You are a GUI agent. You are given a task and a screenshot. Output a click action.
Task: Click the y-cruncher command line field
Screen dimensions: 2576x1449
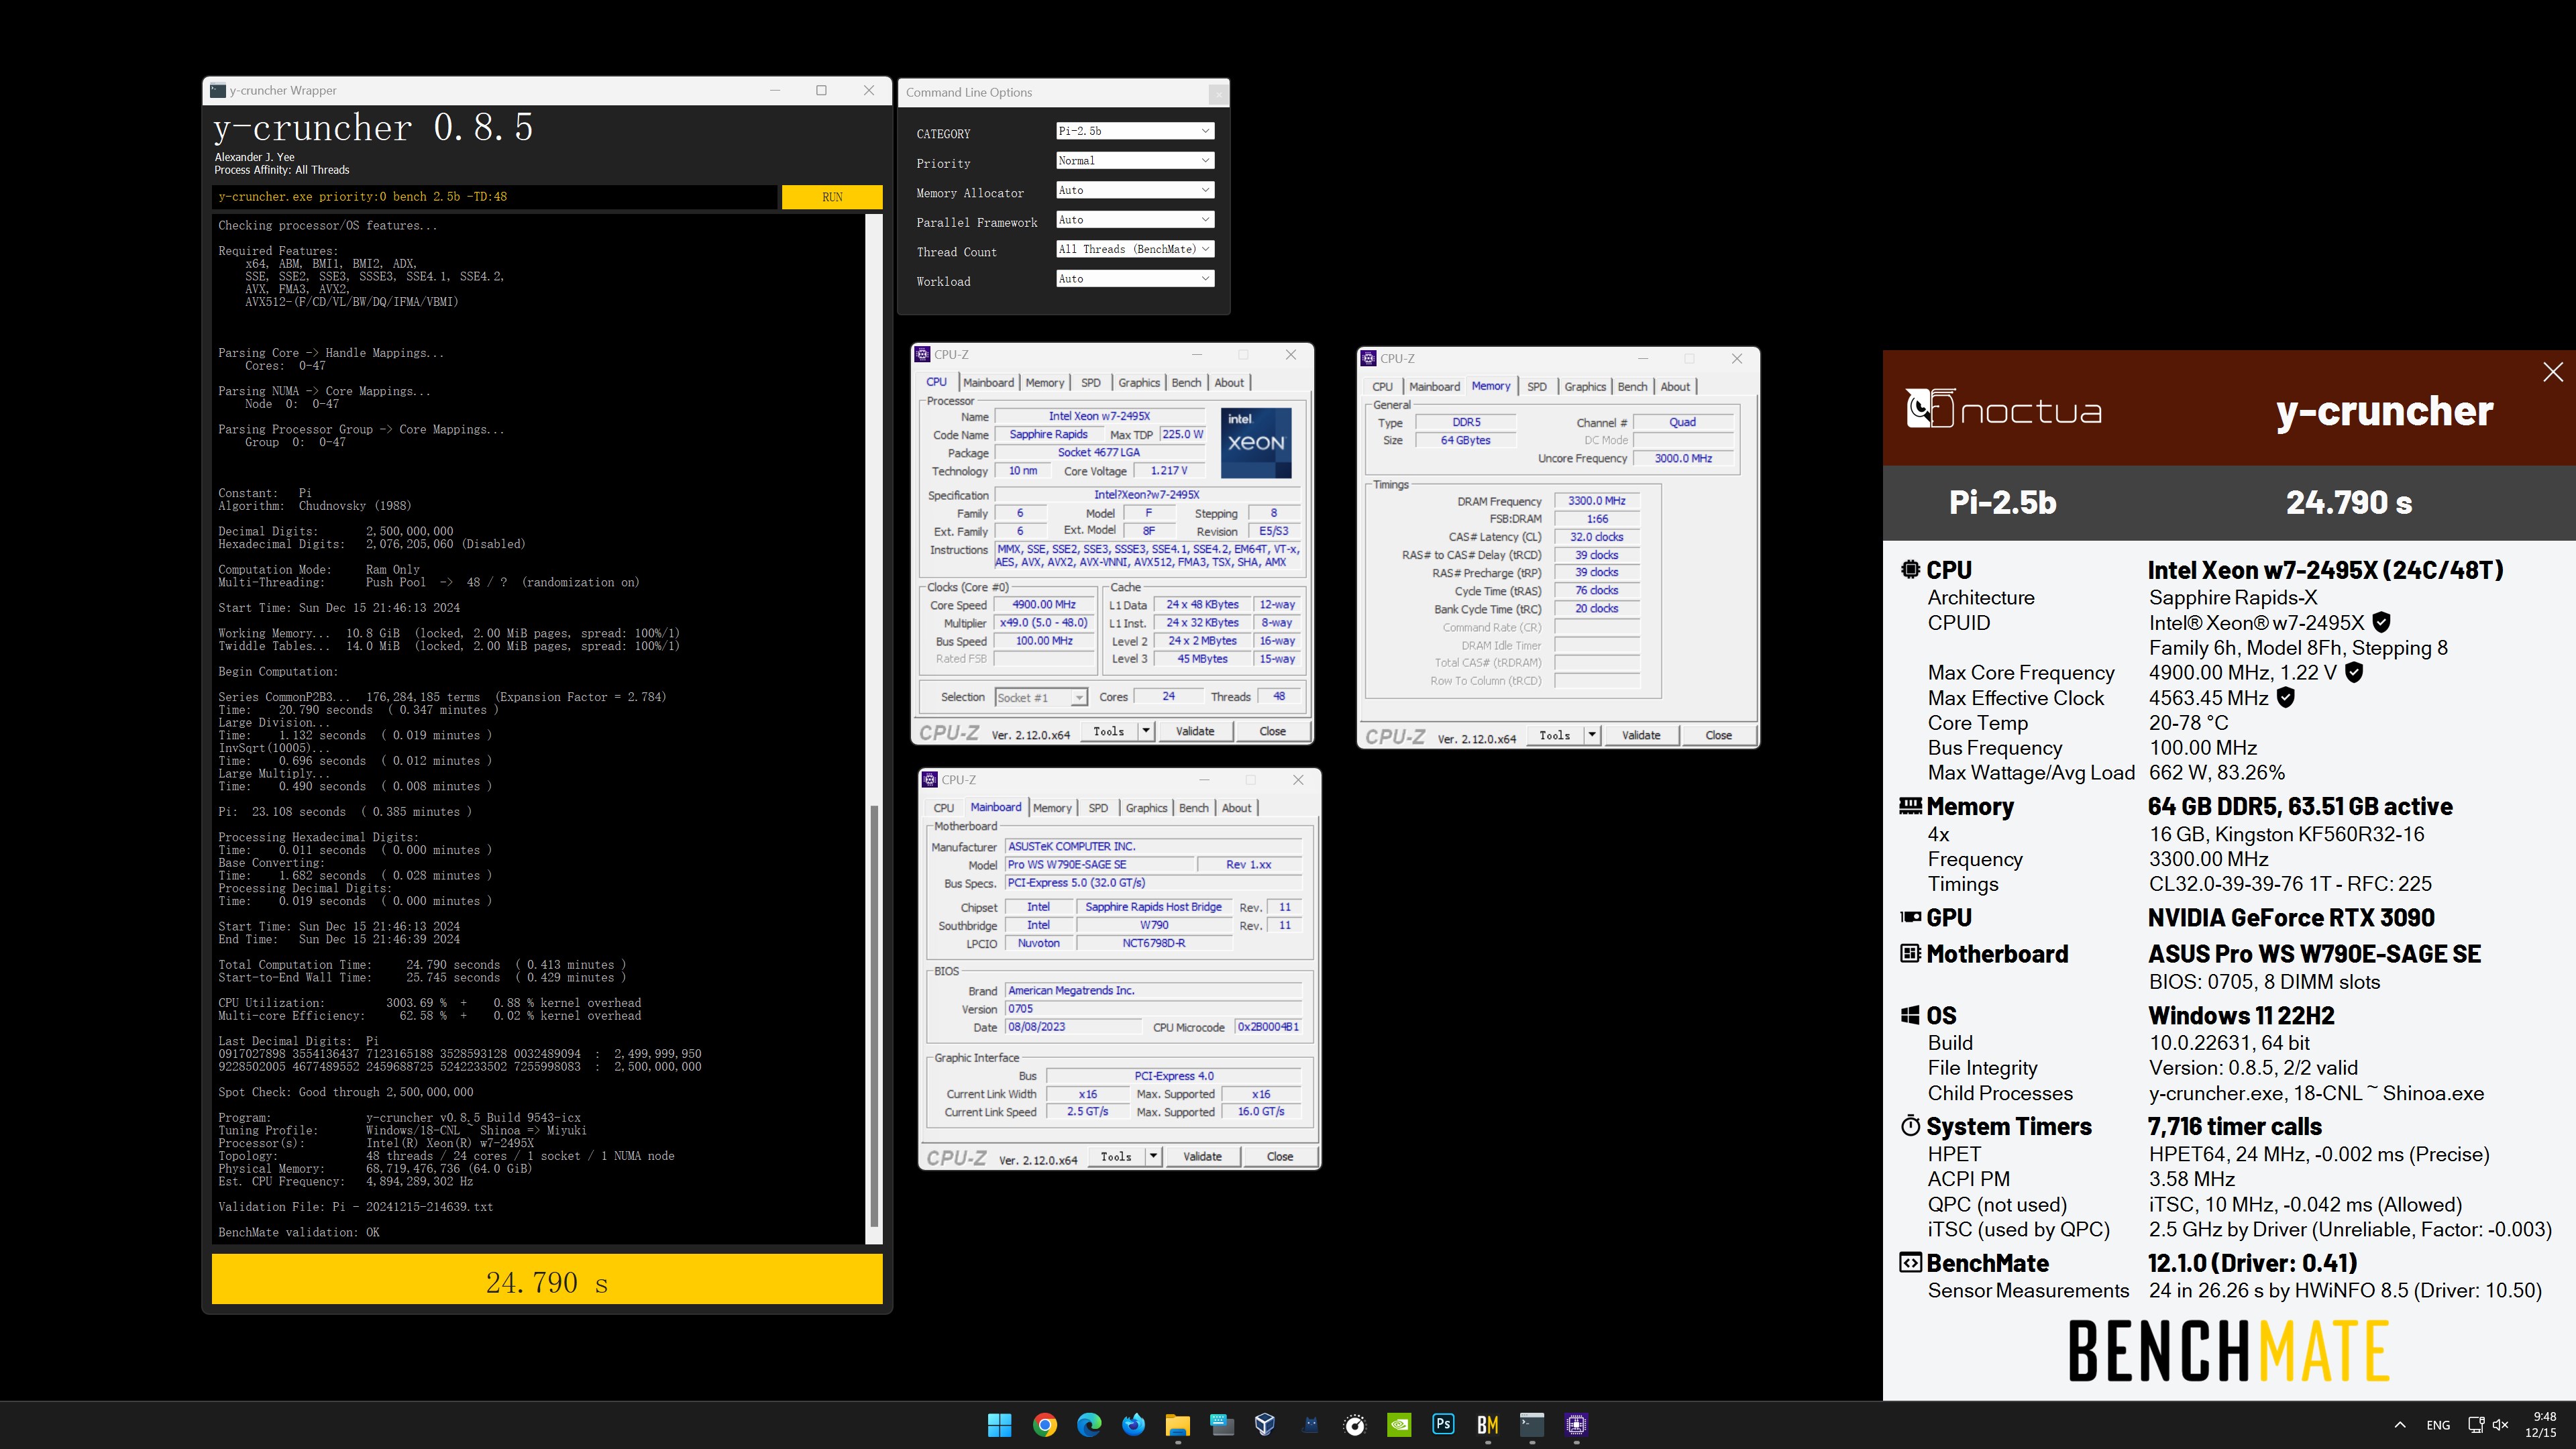[495, 197]
